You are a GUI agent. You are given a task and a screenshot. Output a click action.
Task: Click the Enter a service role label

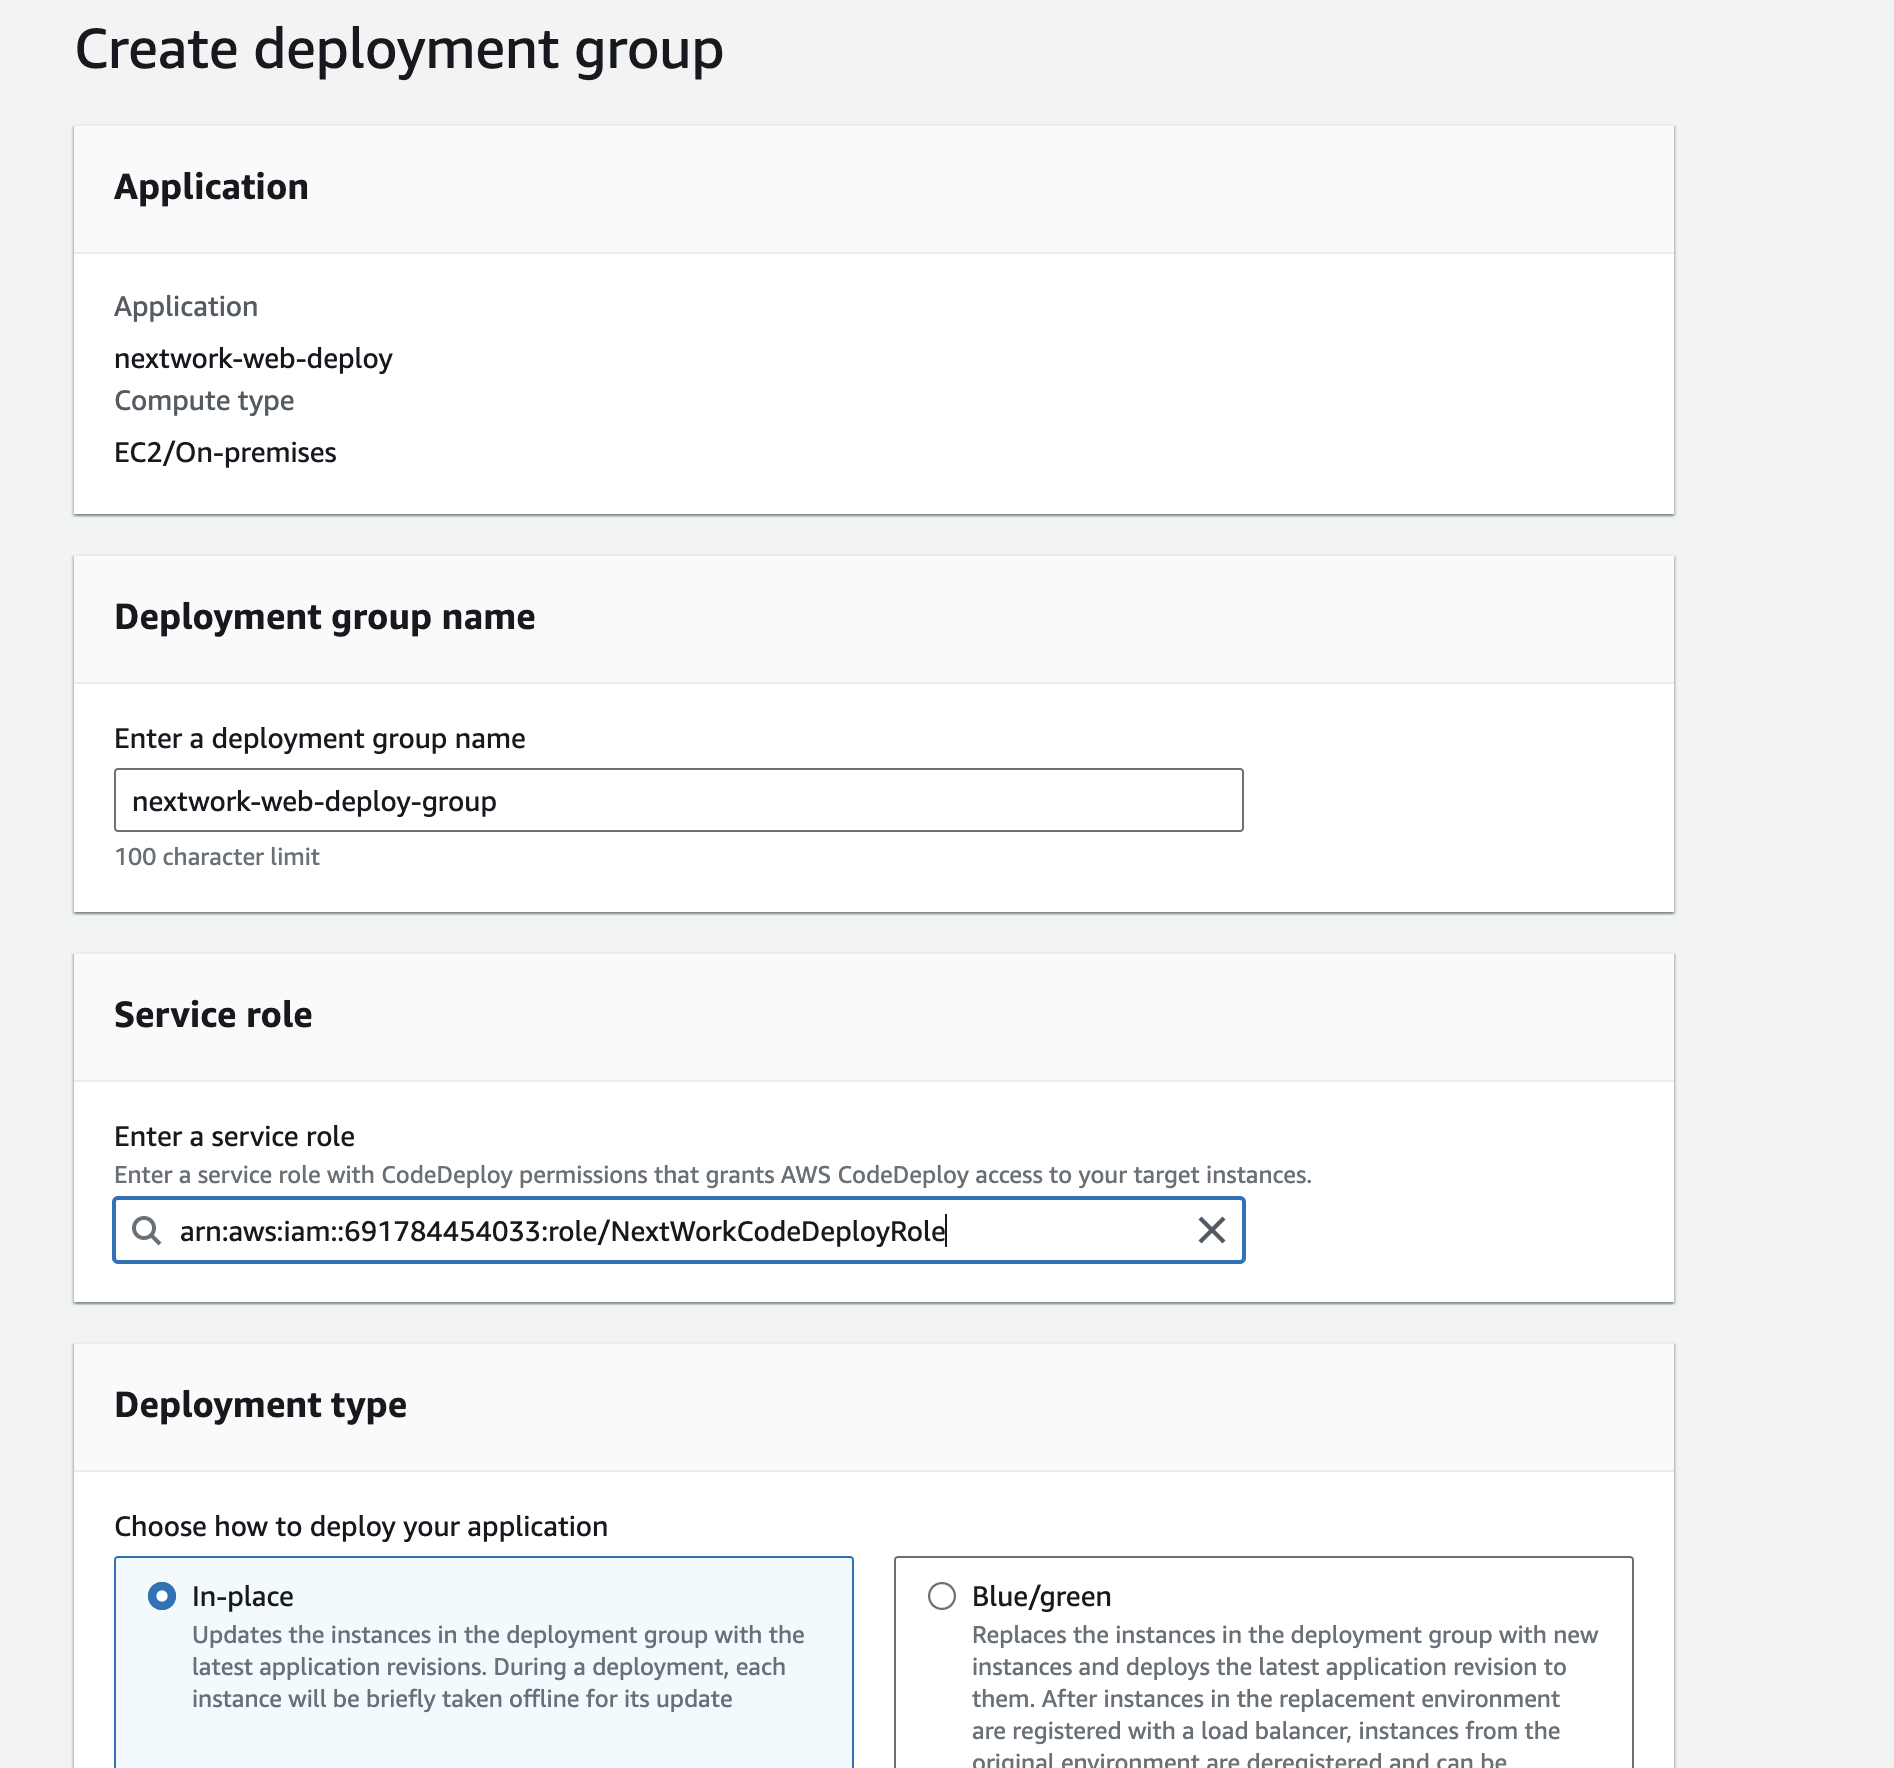(234, 1136)
